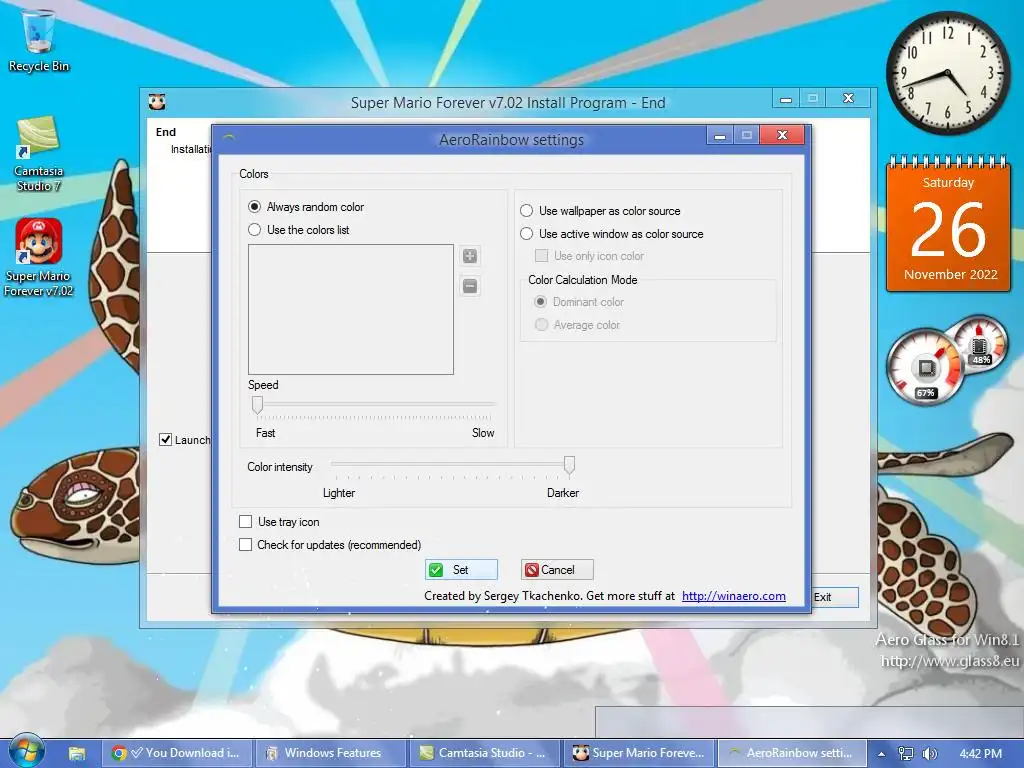Image resolution: width=1024 pixels, height=768 pixels.
Task: Uncheck the Launch checkbox in installer window
Action: [165, 440]
